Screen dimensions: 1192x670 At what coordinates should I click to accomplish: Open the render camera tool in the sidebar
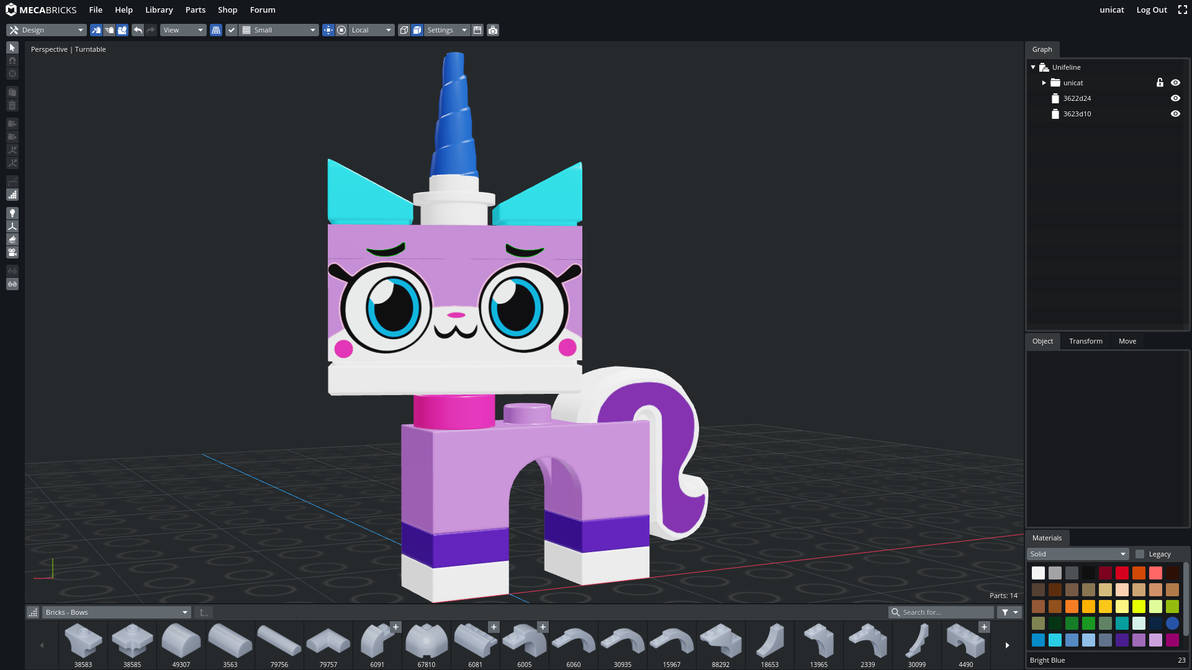(x=12, y=252)
